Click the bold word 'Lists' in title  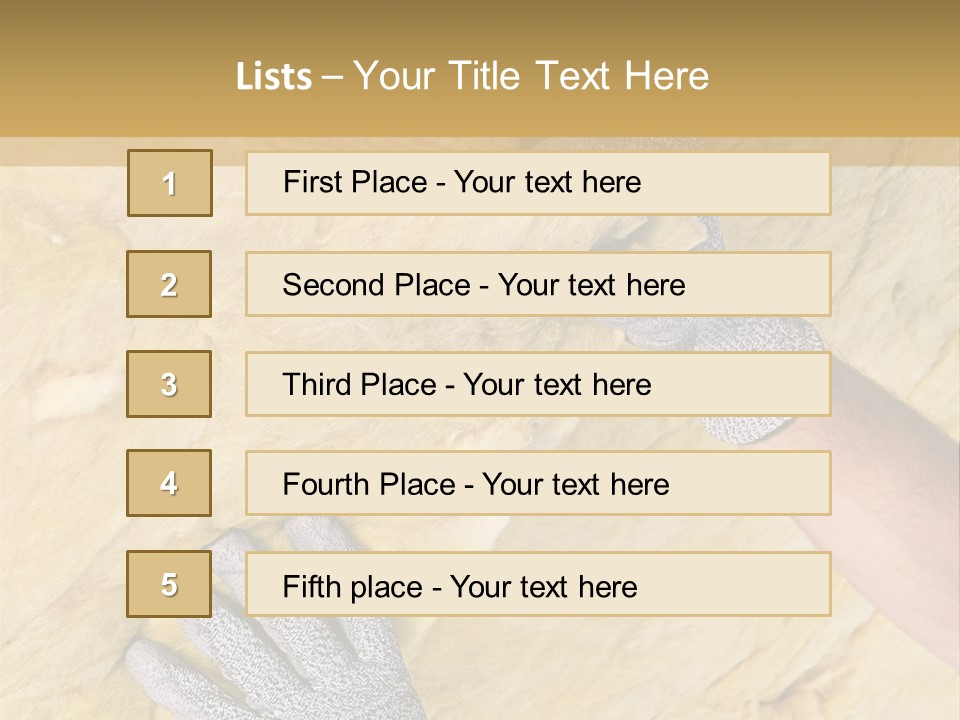click(274, 77)
